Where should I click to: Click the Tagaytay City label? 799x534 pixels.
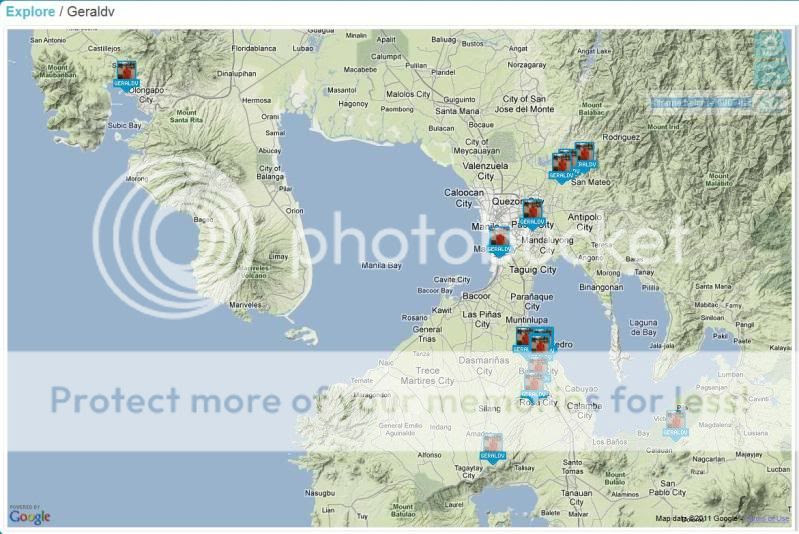point(468,471)
